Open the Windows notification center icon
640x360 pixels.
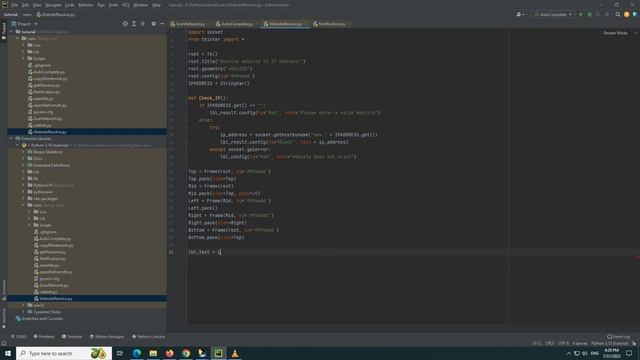(x=629, y=353)
